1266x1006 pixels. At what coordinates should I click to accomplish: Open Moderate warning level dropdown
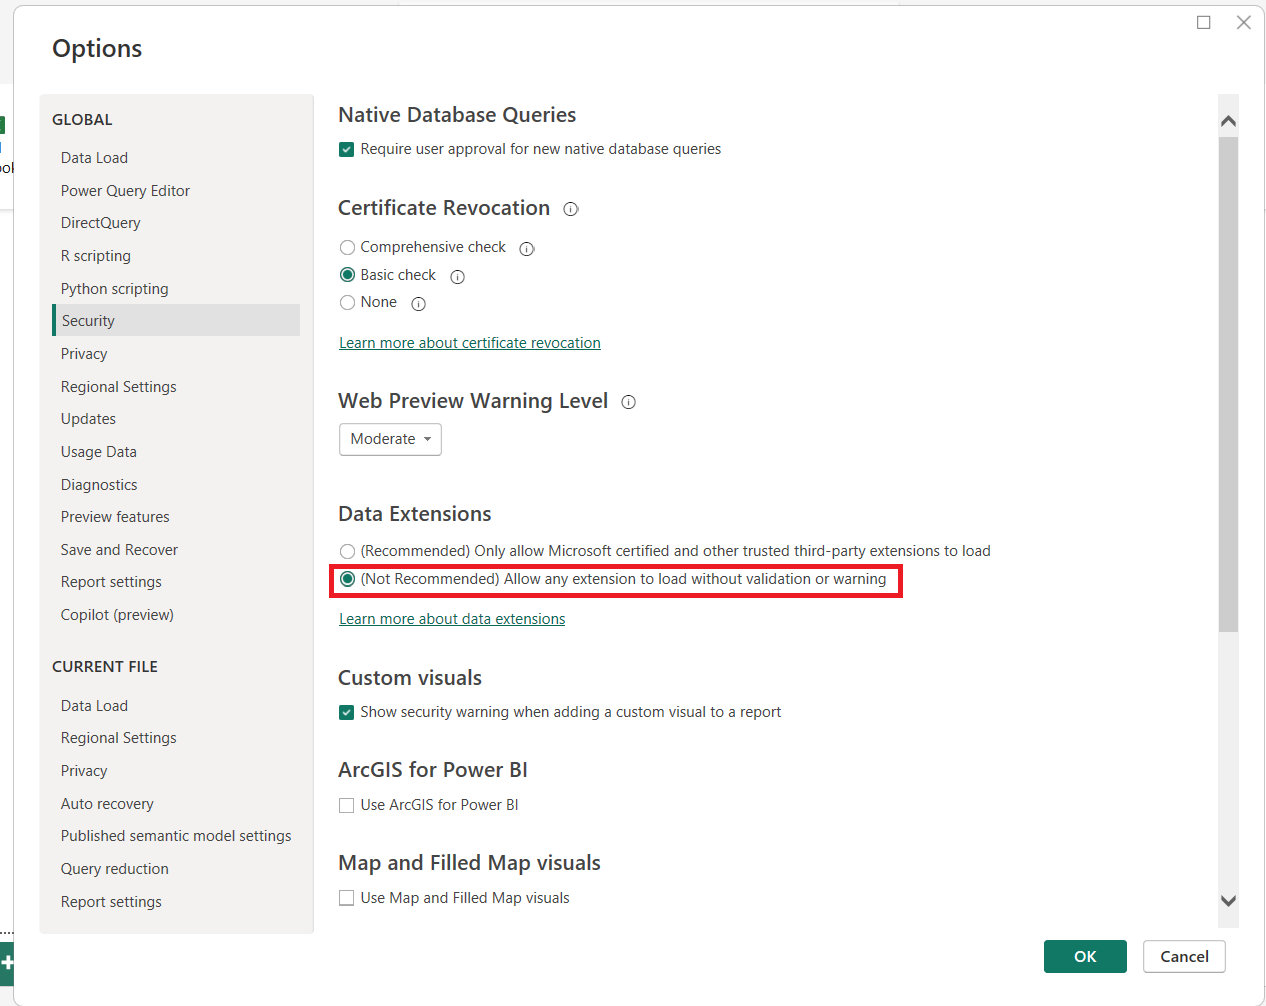pos(390,439)
